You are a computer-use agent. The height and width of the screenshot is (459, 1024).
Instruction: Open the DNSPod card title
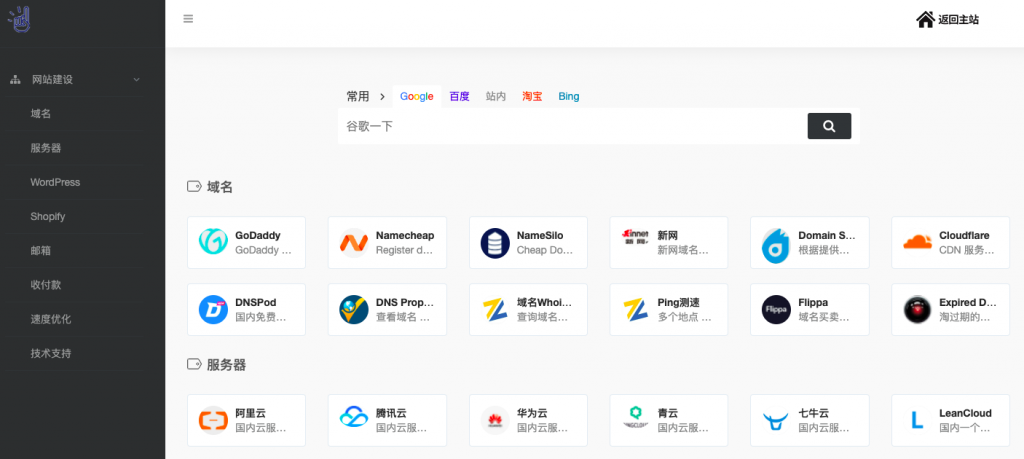click(255, 303)
